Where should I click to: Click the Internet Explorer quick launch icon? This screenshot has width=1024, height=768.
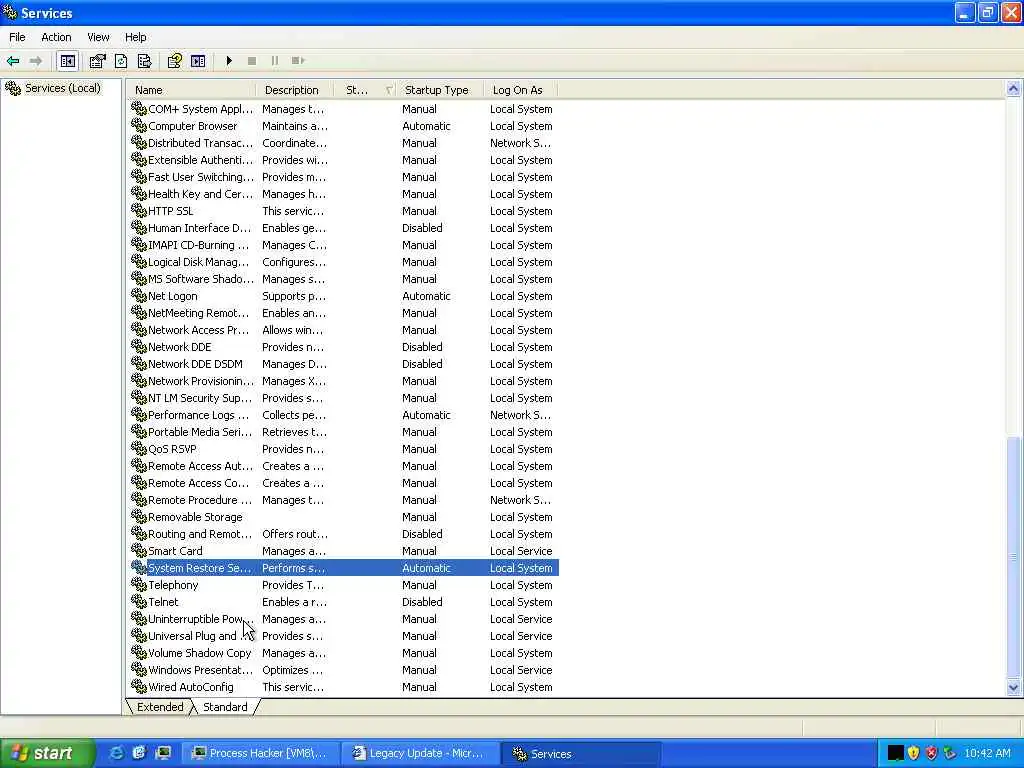pos(116,753)
